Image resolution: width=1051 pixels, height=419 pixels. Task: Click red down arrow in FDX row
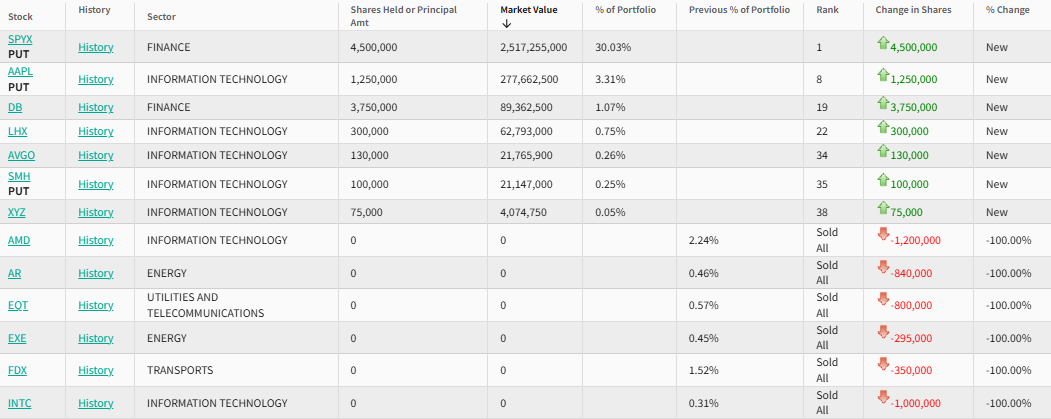(883, 364)
